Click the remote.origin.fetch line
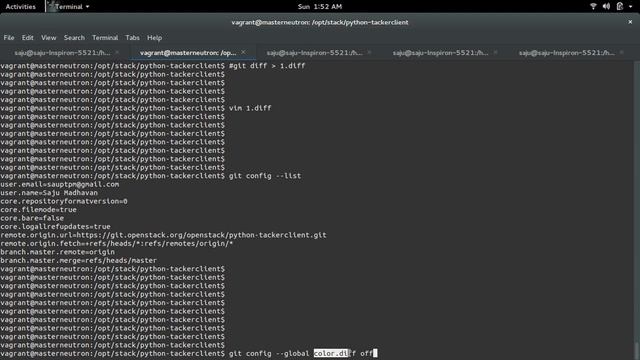This screenshot has height=360, width=640. pos(117,244)
